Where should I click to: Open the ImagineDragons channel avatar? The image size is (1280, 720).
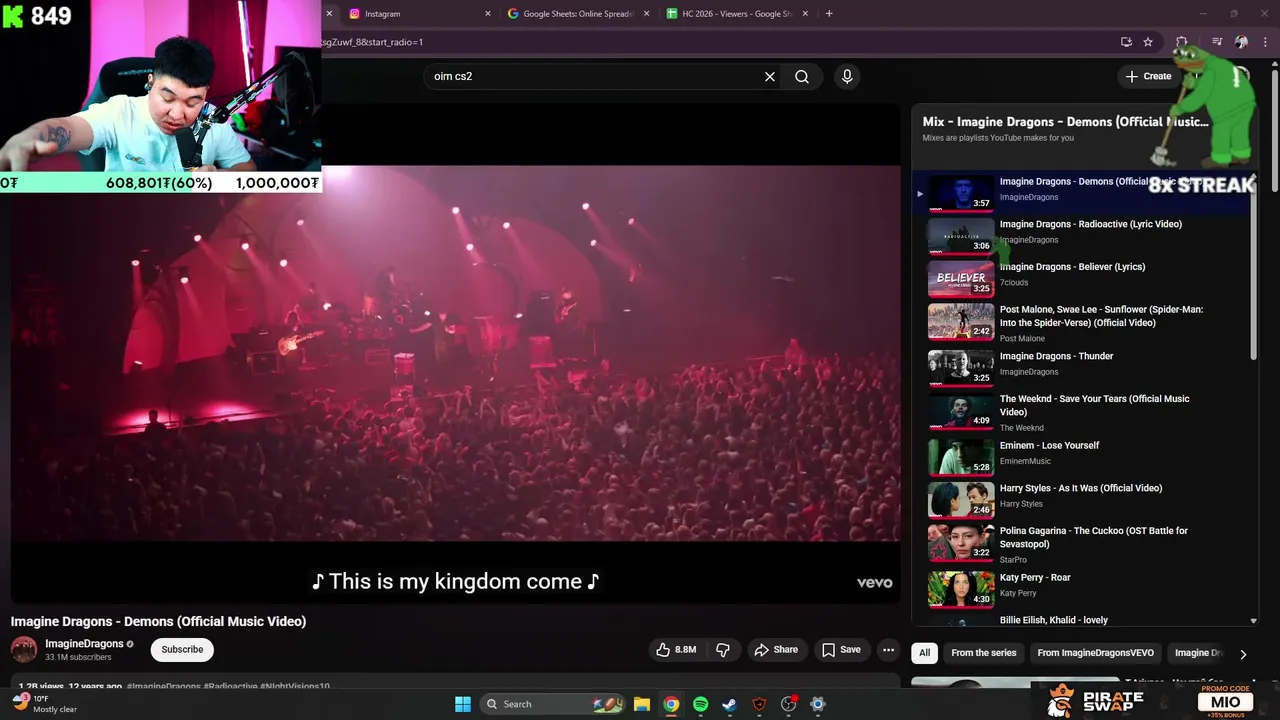coord(24,649)
